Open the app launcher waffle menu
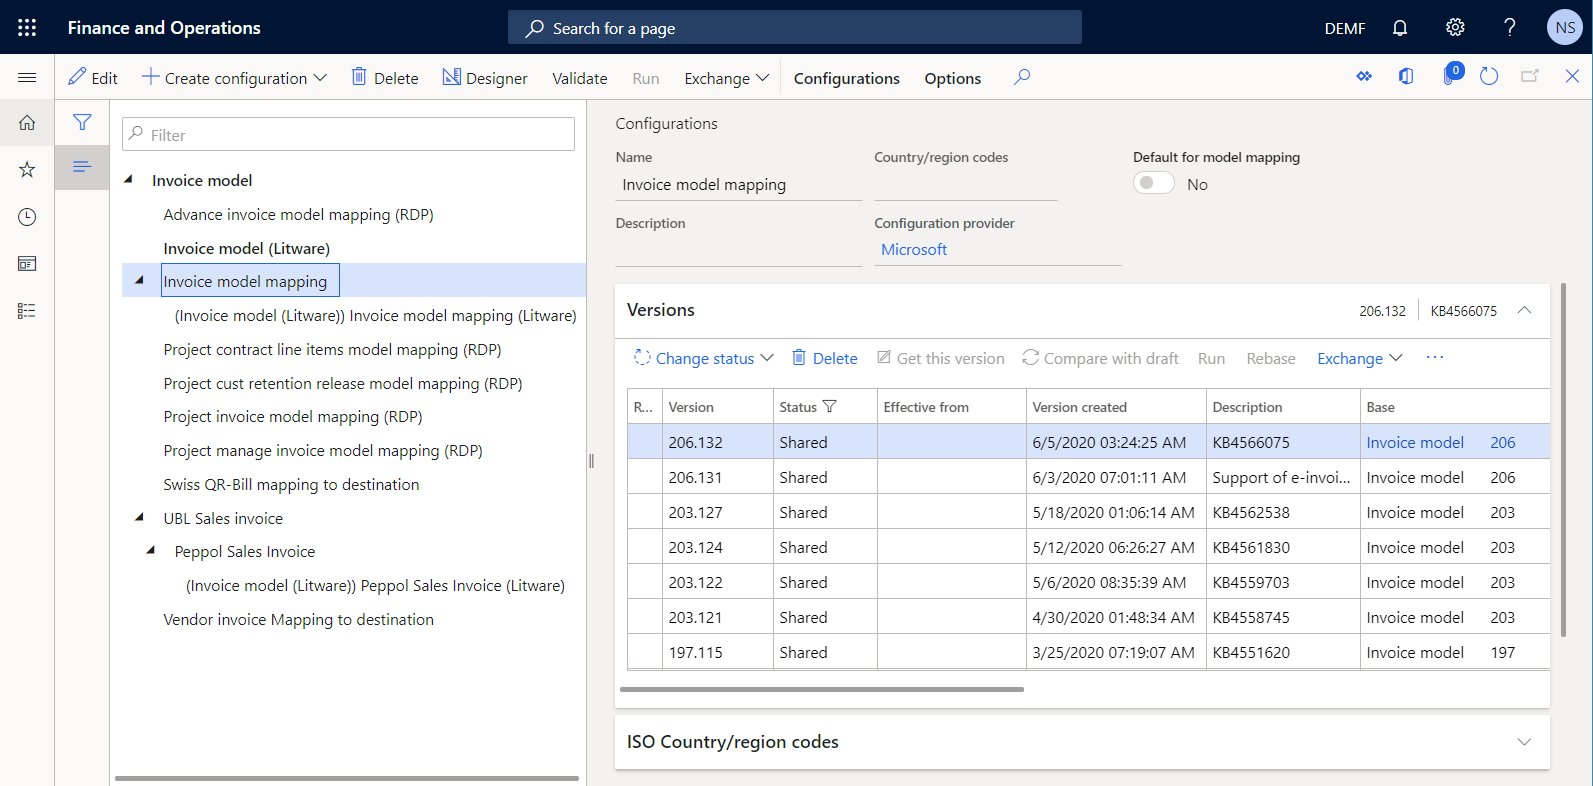 (27, 28)
